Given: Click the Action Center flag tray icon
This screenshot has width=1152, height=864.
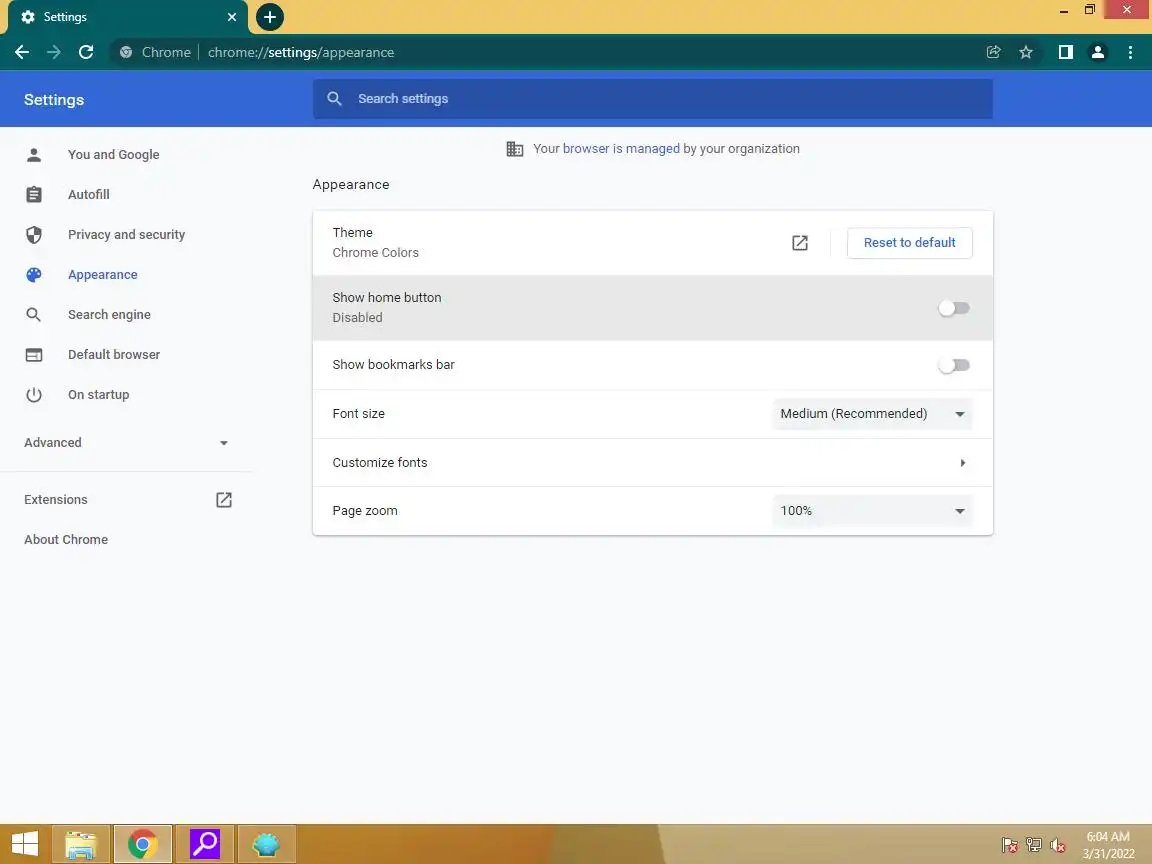Looking at the screenshot, I should pos(1009,846).
